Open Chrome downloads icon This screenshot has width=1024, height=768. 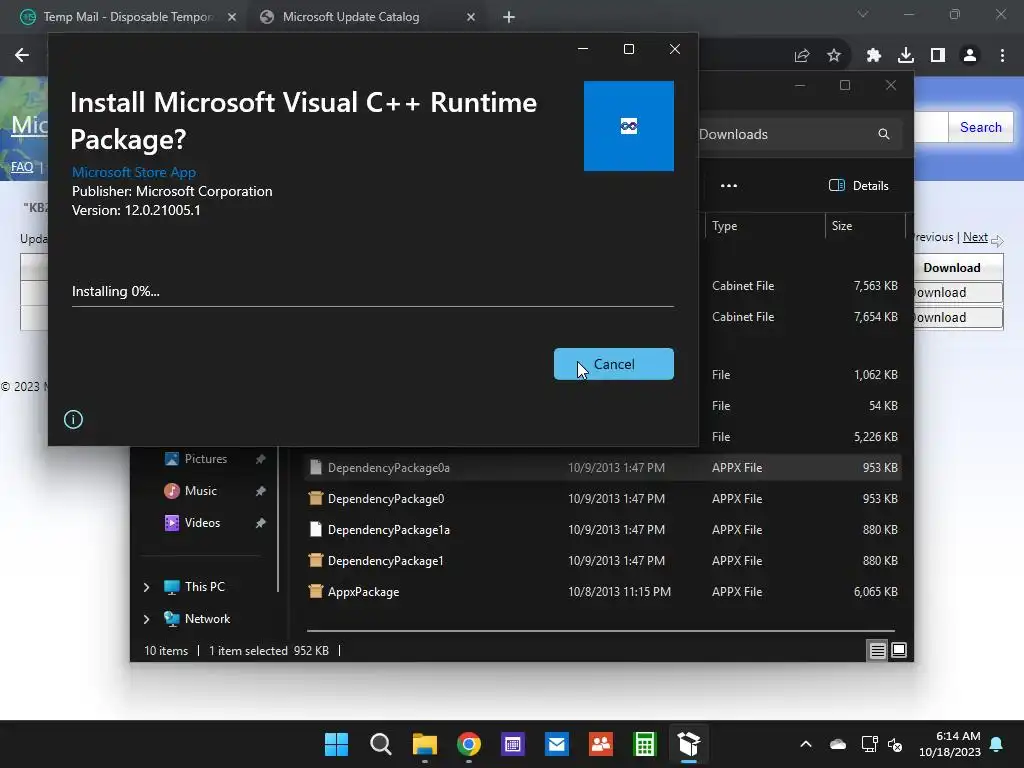[x=905, y=56]
